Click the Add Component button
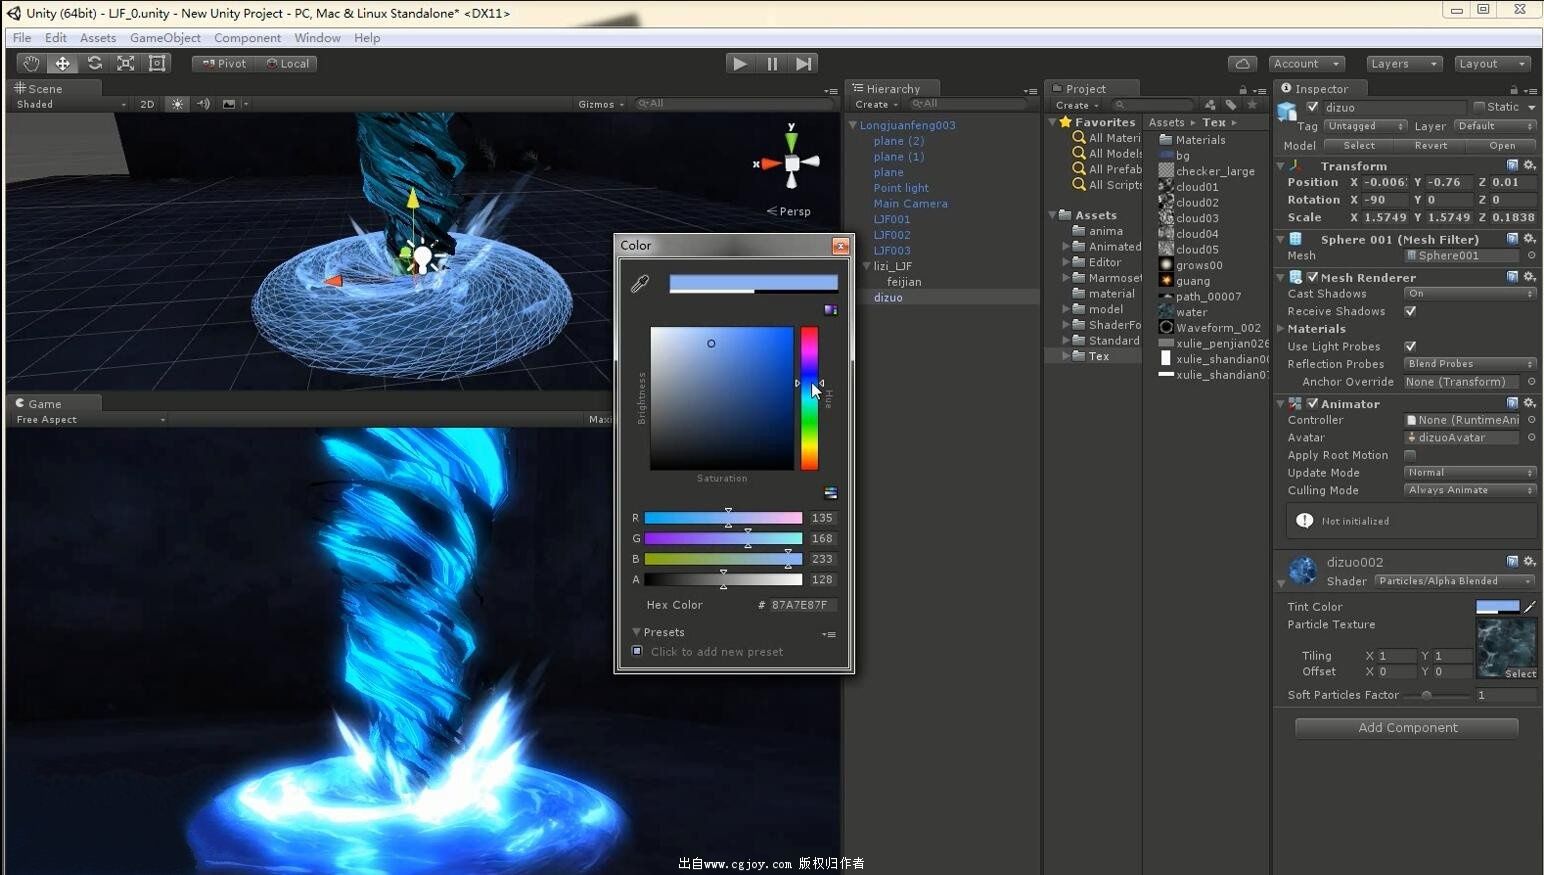Screen dimensions: 1544x875 1407,727
